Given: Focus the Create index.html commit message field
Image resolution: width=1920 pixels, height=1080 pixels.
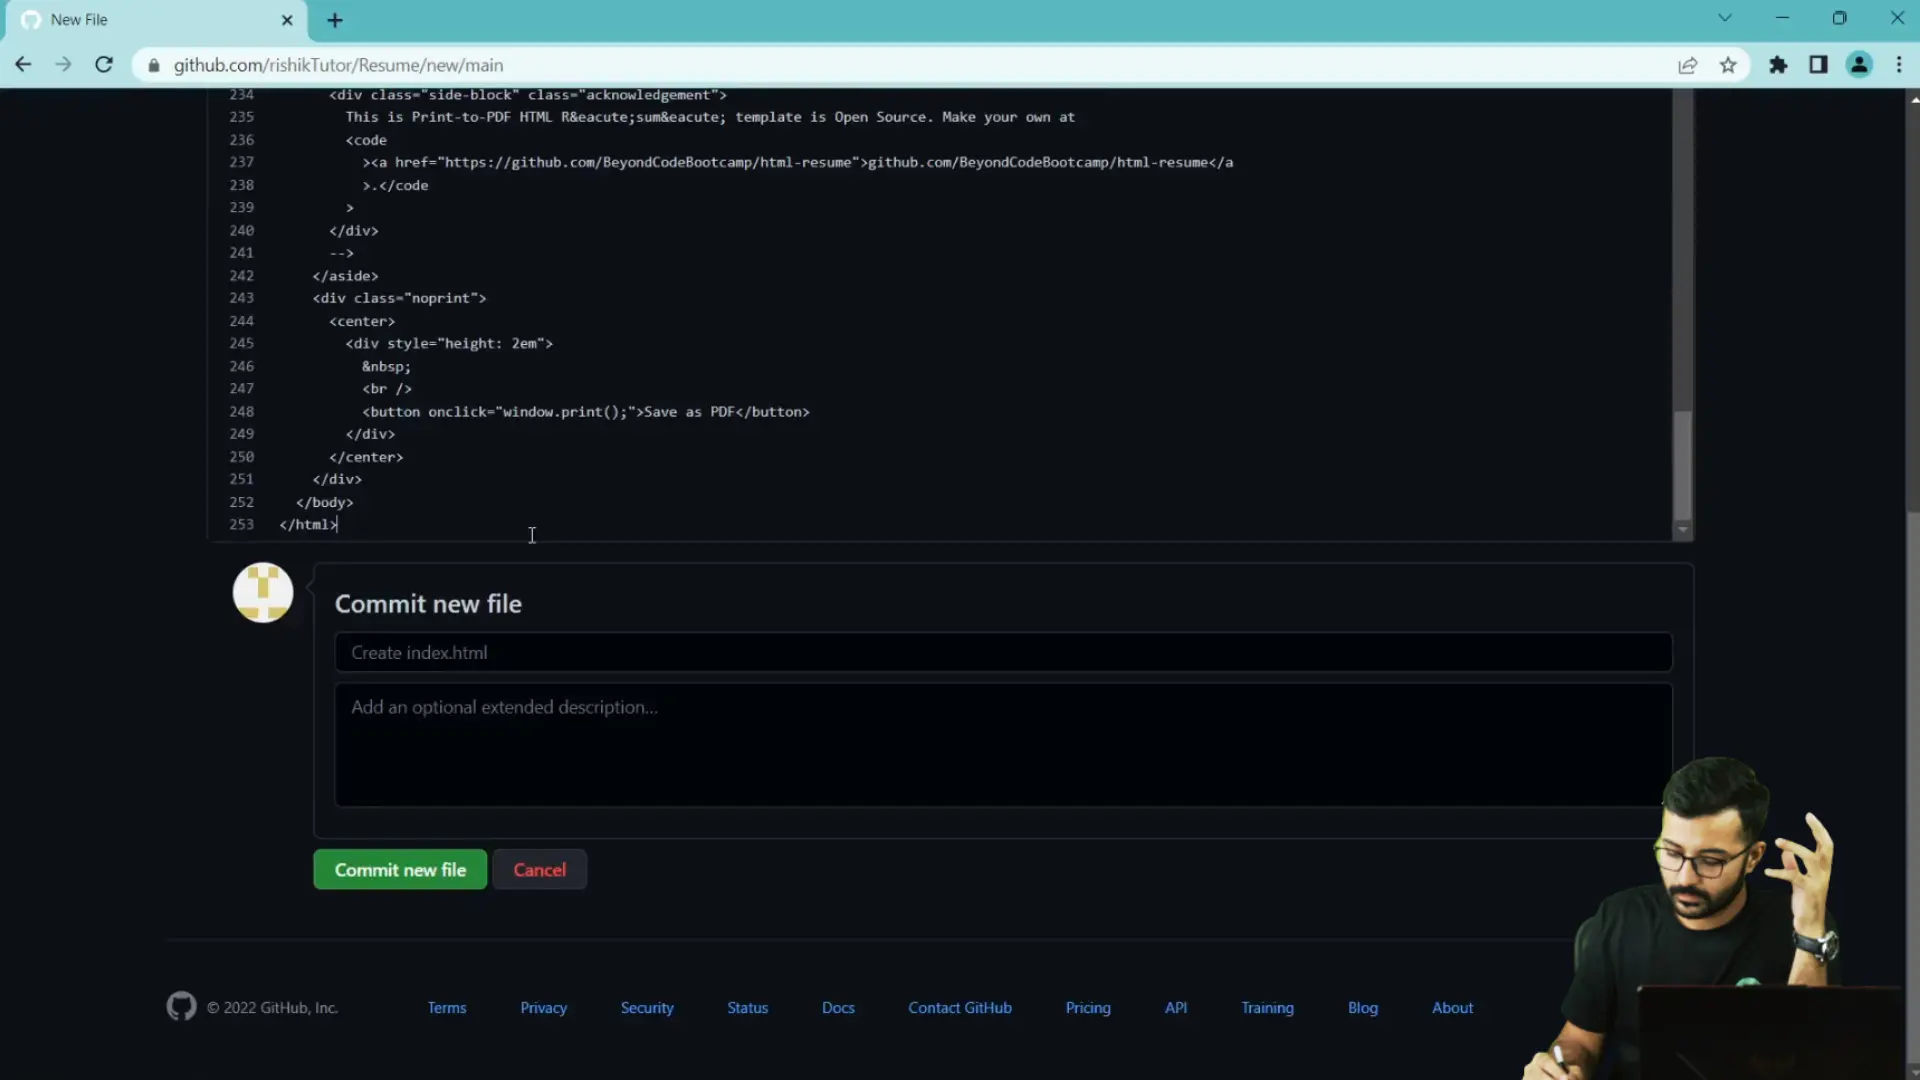Looking at the screenshot, I should click(1003, 653).
